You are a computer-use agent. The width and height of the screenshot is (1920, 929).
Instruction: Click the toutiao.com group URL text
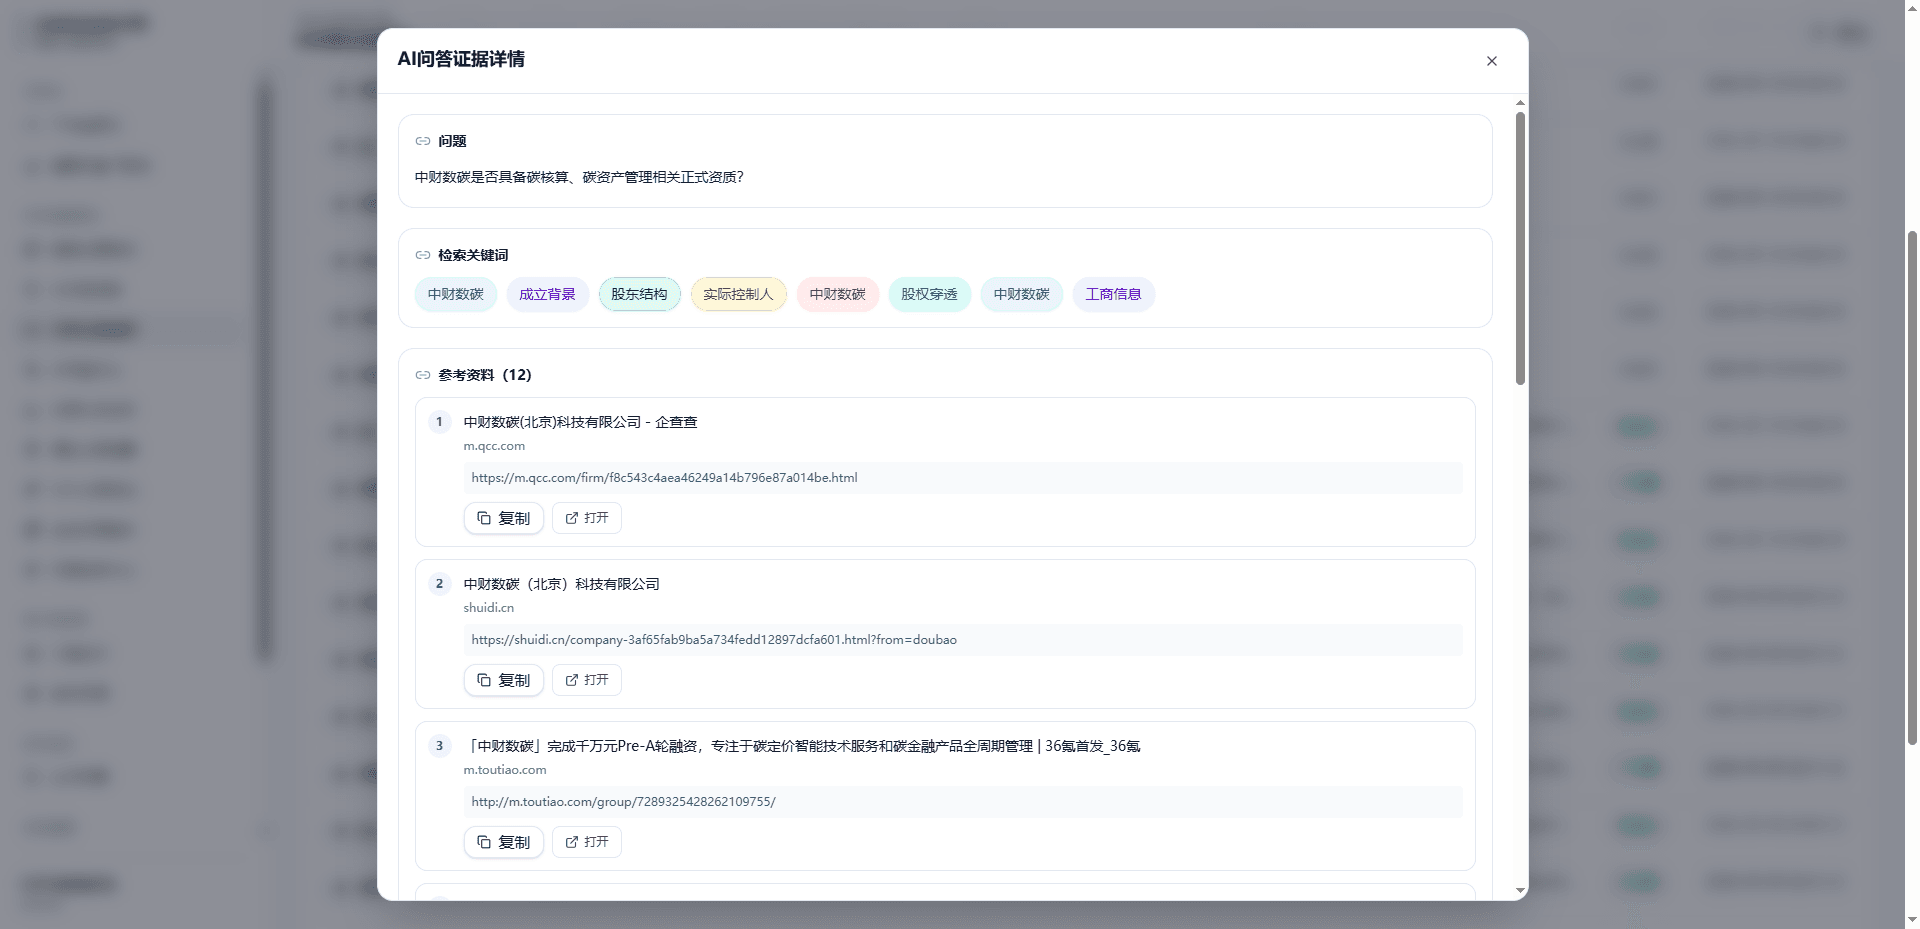click(623, 802)
